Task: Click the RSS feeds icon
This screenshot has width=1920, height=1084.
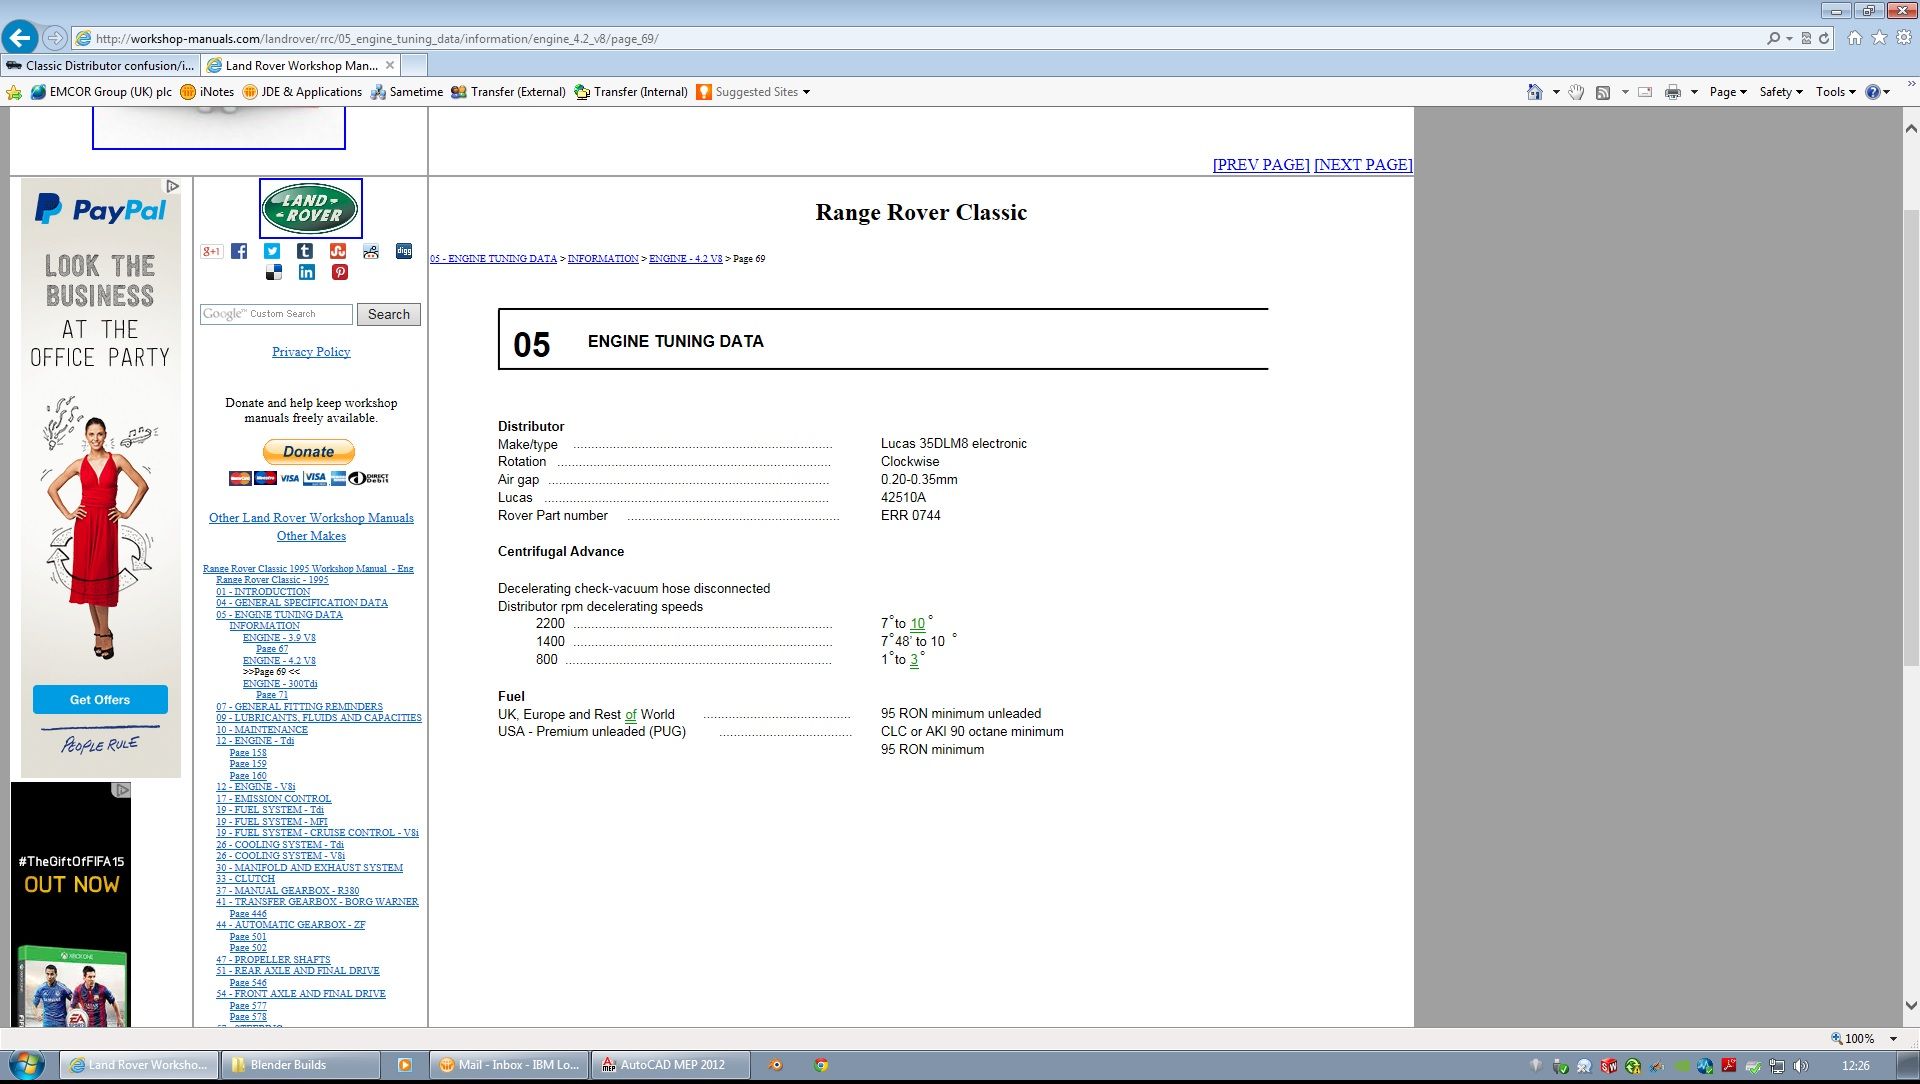Action: [x=1603, y=92]
